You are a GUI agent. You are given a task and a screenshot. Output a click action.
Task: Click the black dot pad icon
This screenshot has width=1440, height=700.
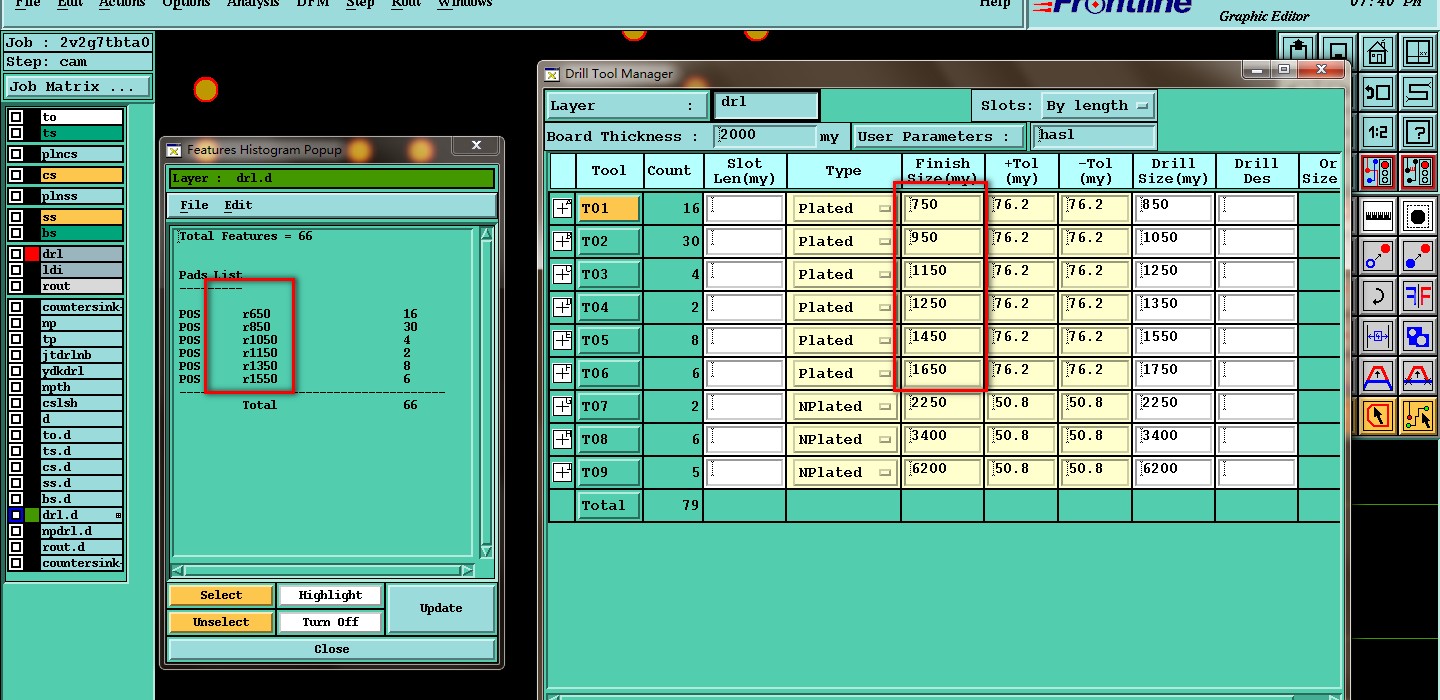point(1418,214)
